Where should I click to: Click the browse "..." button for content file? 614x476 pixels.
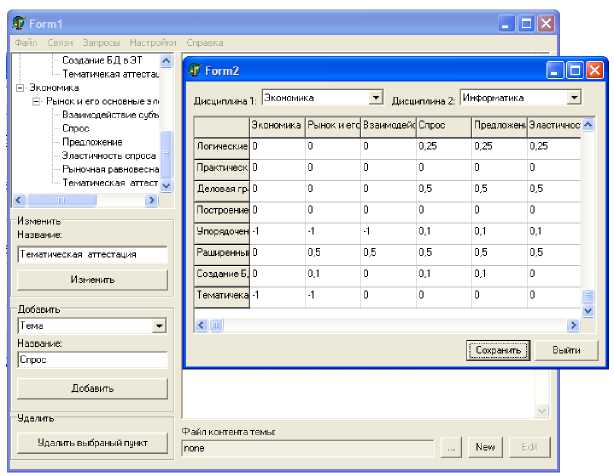(451, 448)
